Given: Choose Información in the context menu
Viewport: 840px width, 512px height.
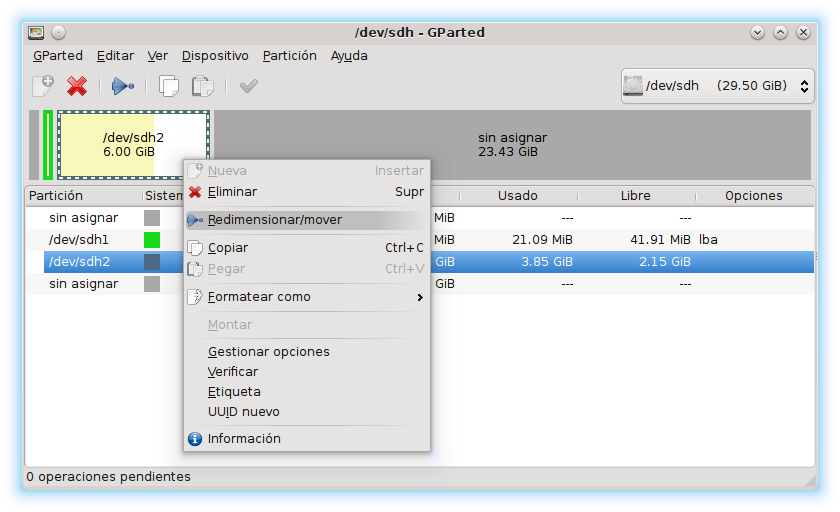Looking at the screenshot, I should click(x=306, y=439).
